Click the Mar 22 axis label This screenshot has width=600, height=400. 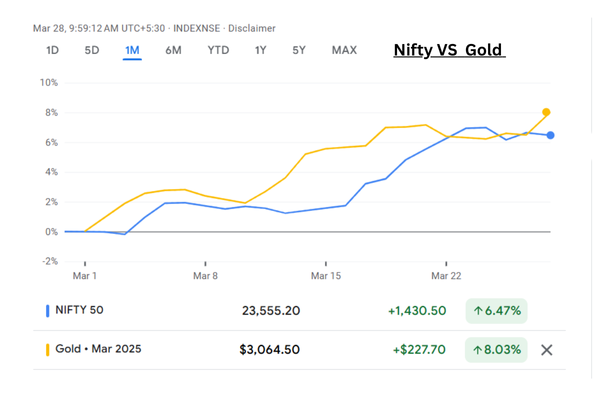pyautogui.click(x=446, y=276)
